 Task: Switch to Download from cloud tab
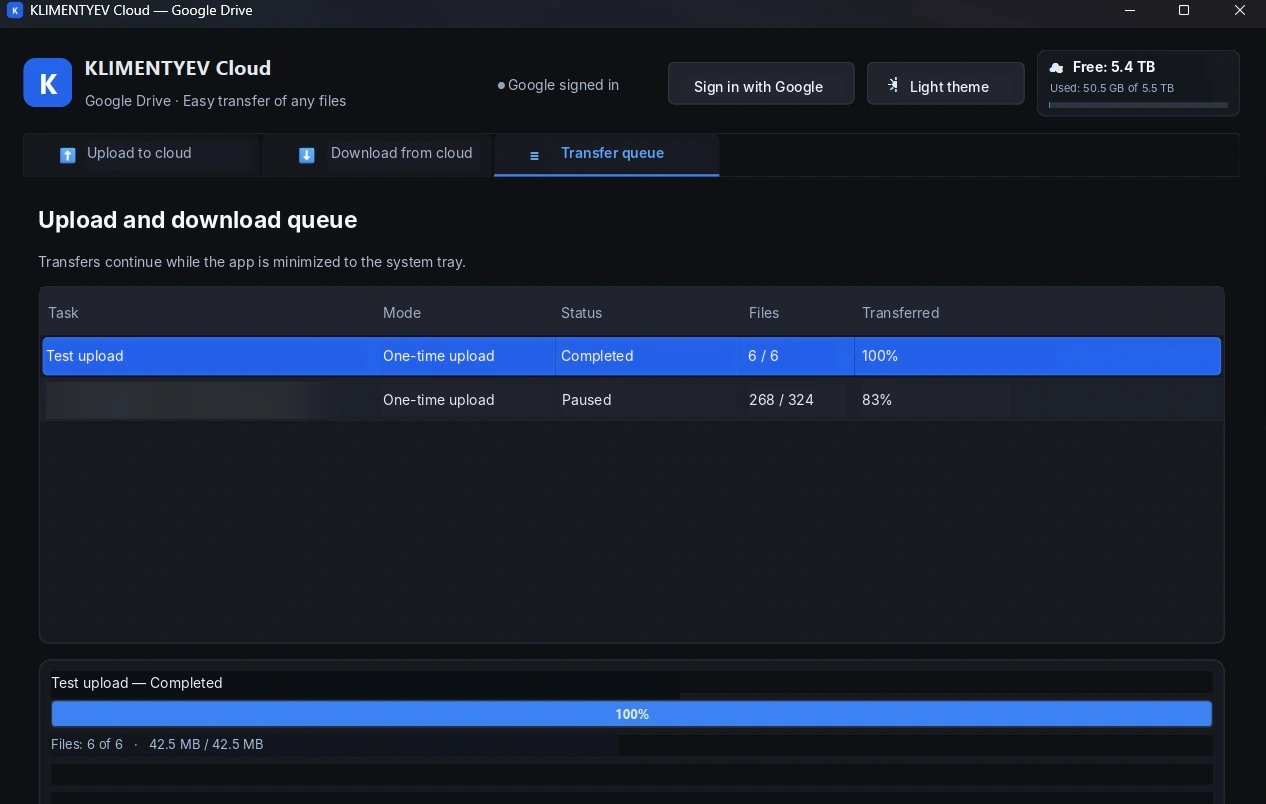pos(377,154)
